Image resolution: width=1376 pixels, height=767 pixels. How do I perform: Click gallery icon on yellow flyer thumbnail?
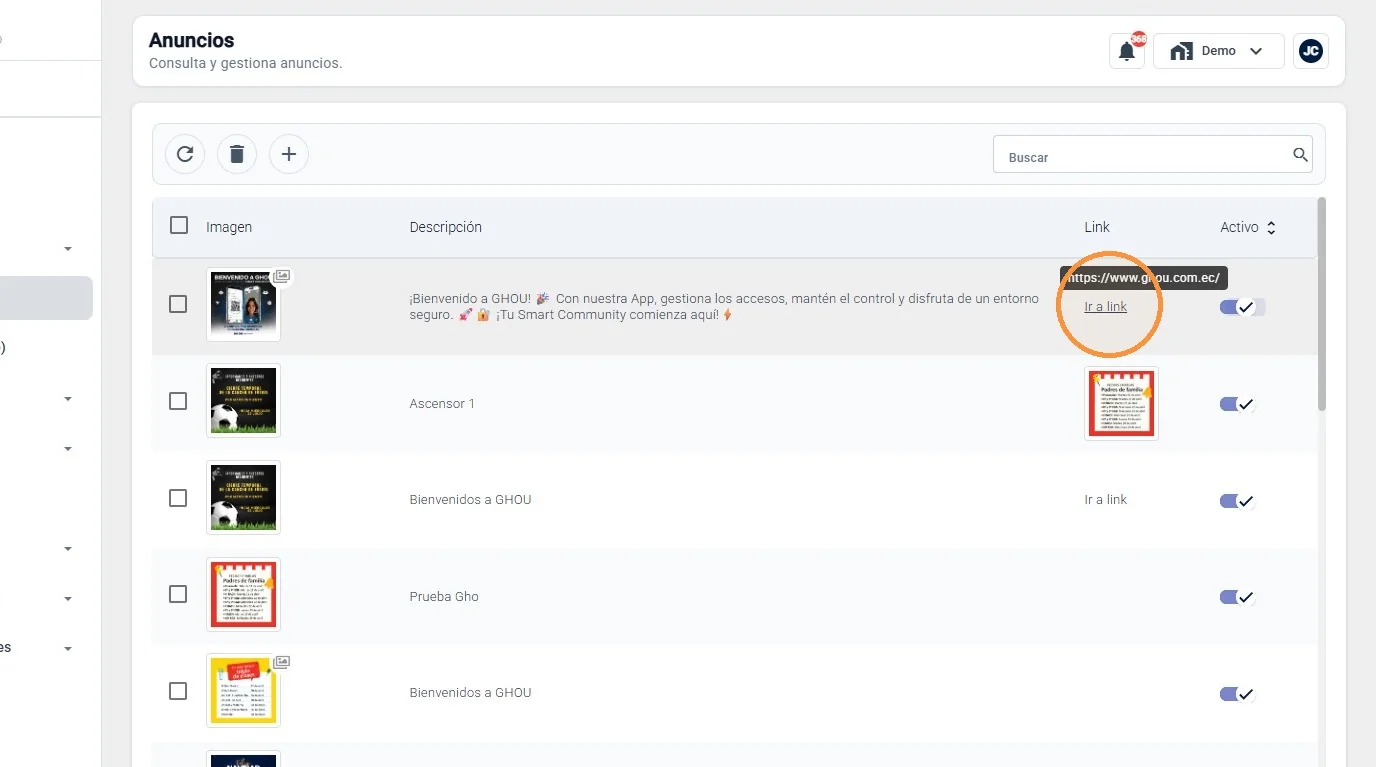(282, 662)
